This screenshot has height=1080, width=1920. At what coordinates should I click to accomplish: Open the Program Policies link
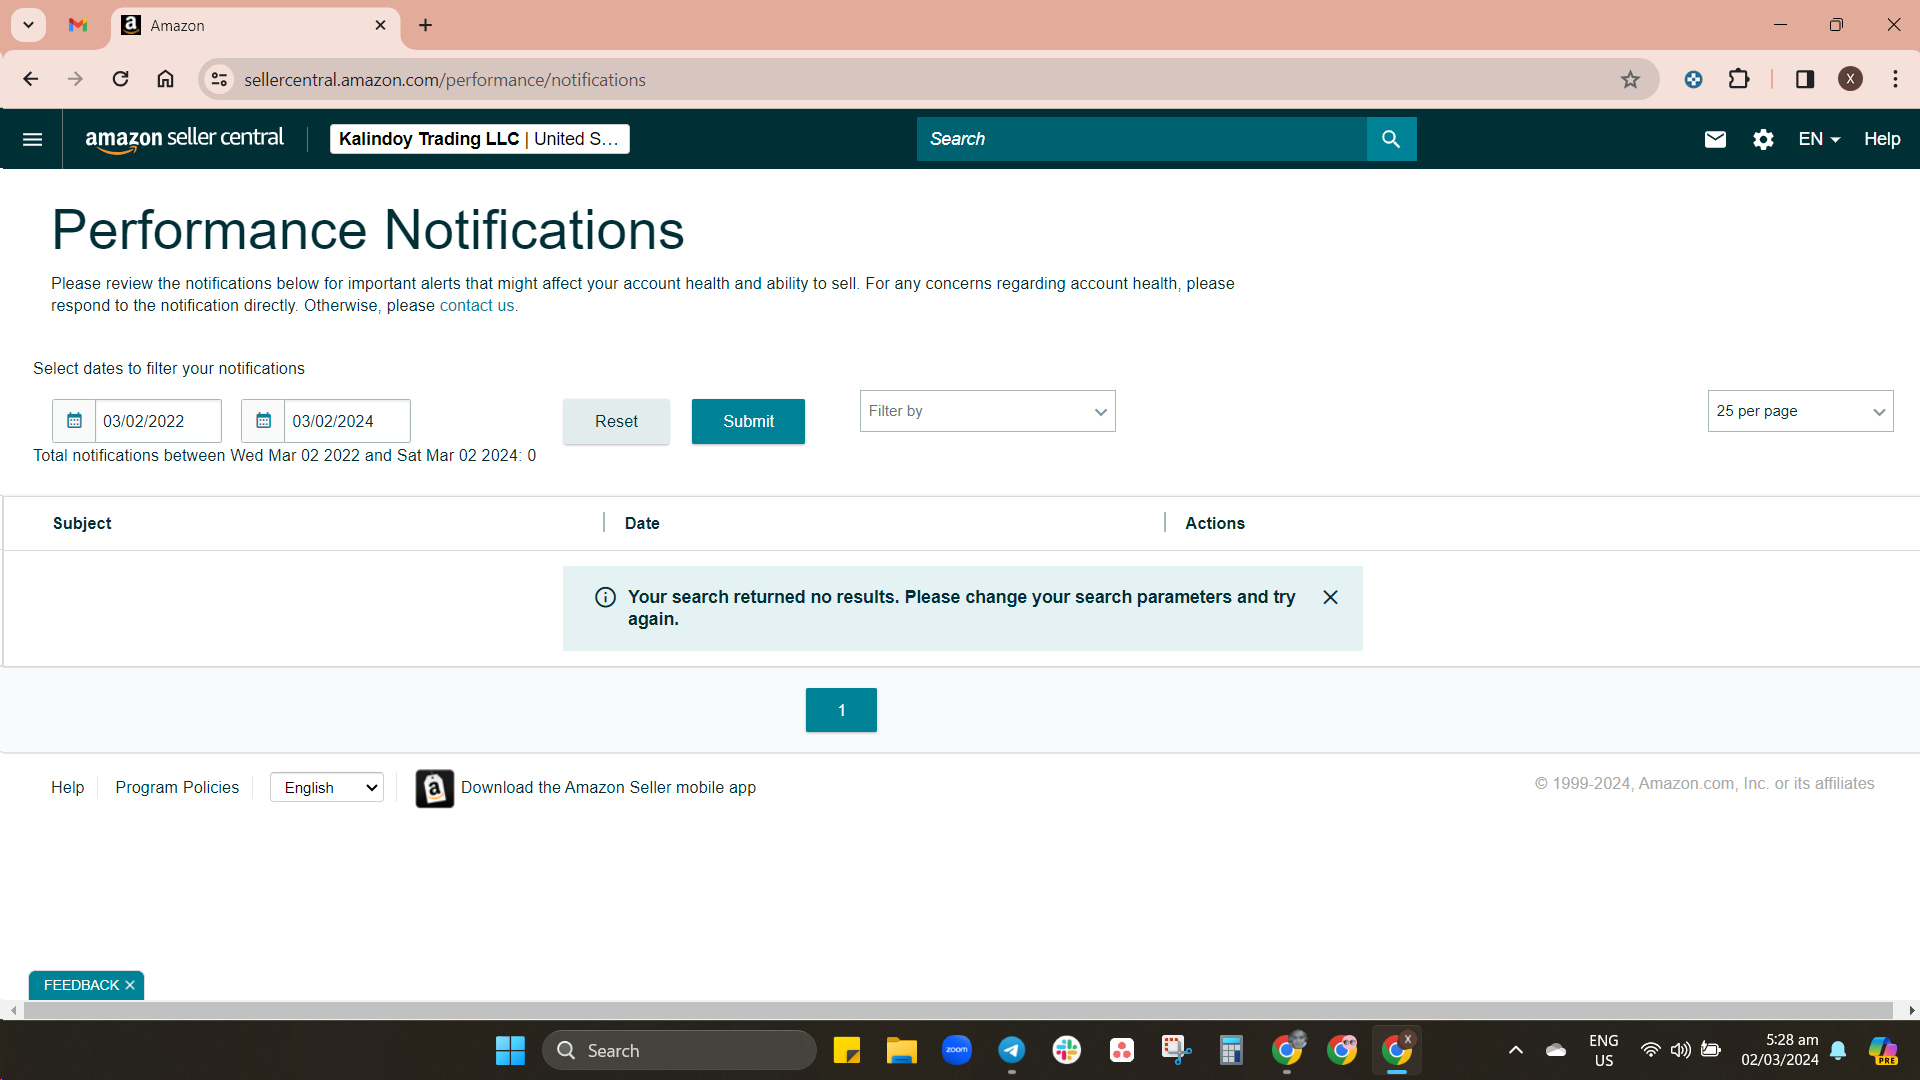(177, 788)
